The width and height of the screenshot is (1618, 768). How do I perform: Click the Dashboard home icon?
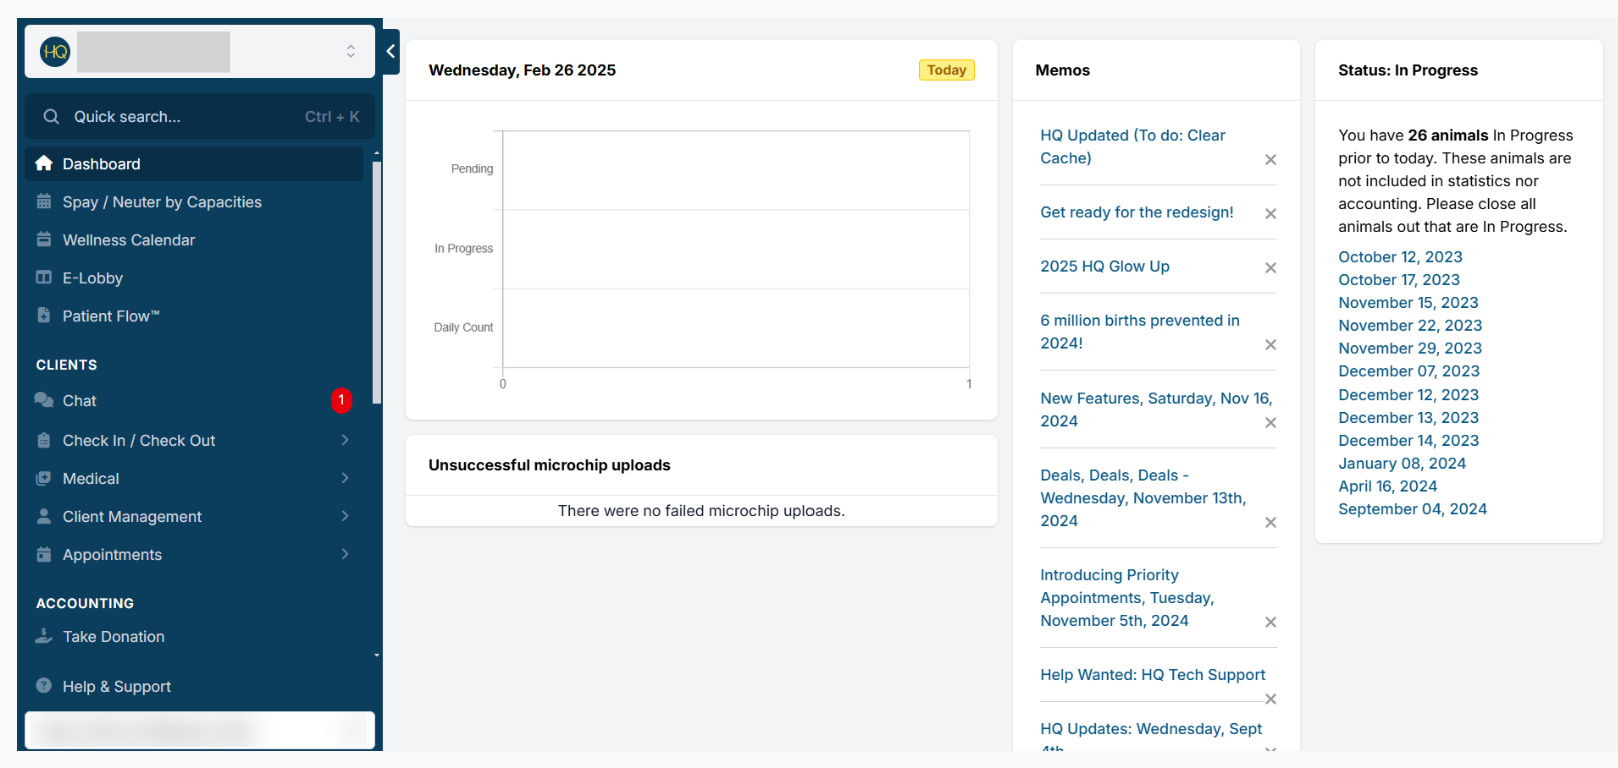coord(44,164)
